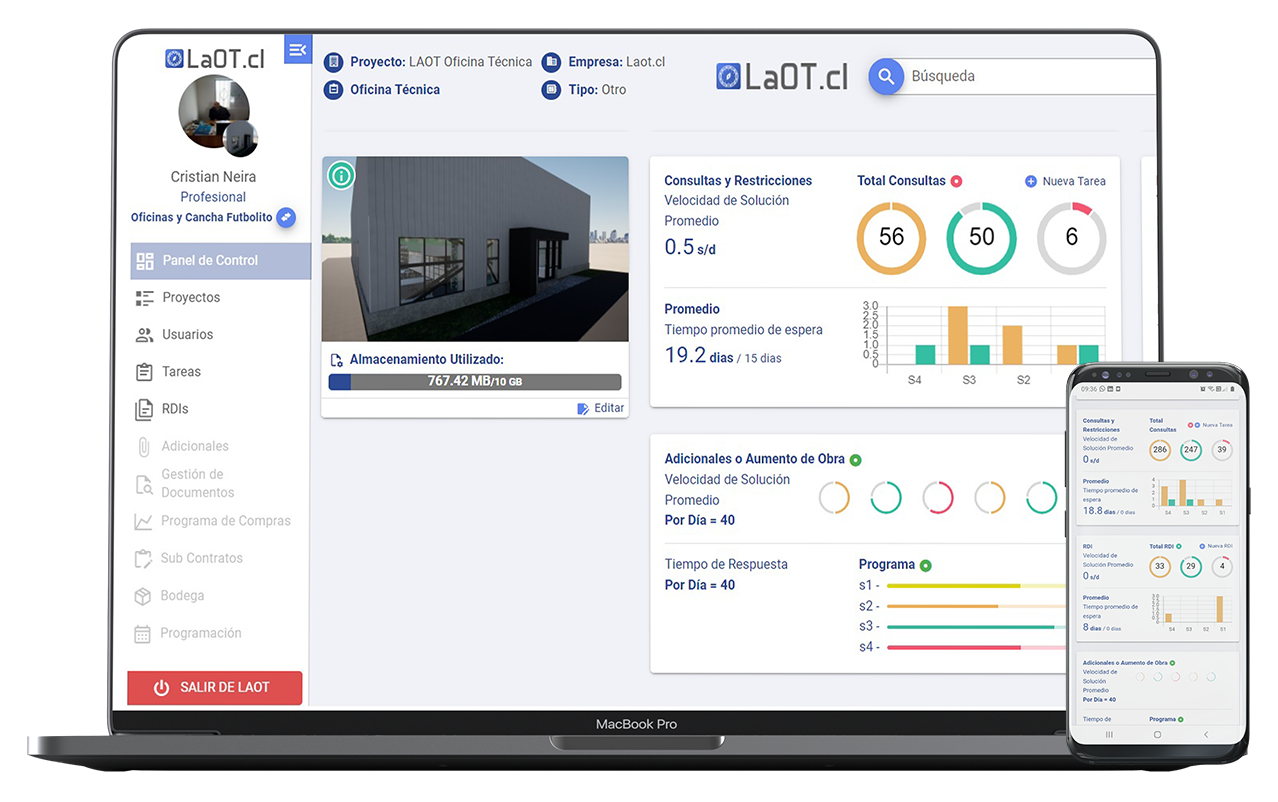The height and width of the screenshot is (802, 1278).
Task: Click the edit icon beside Oficinas y Cancha Futbolito
Action: (x=286, y=217)
